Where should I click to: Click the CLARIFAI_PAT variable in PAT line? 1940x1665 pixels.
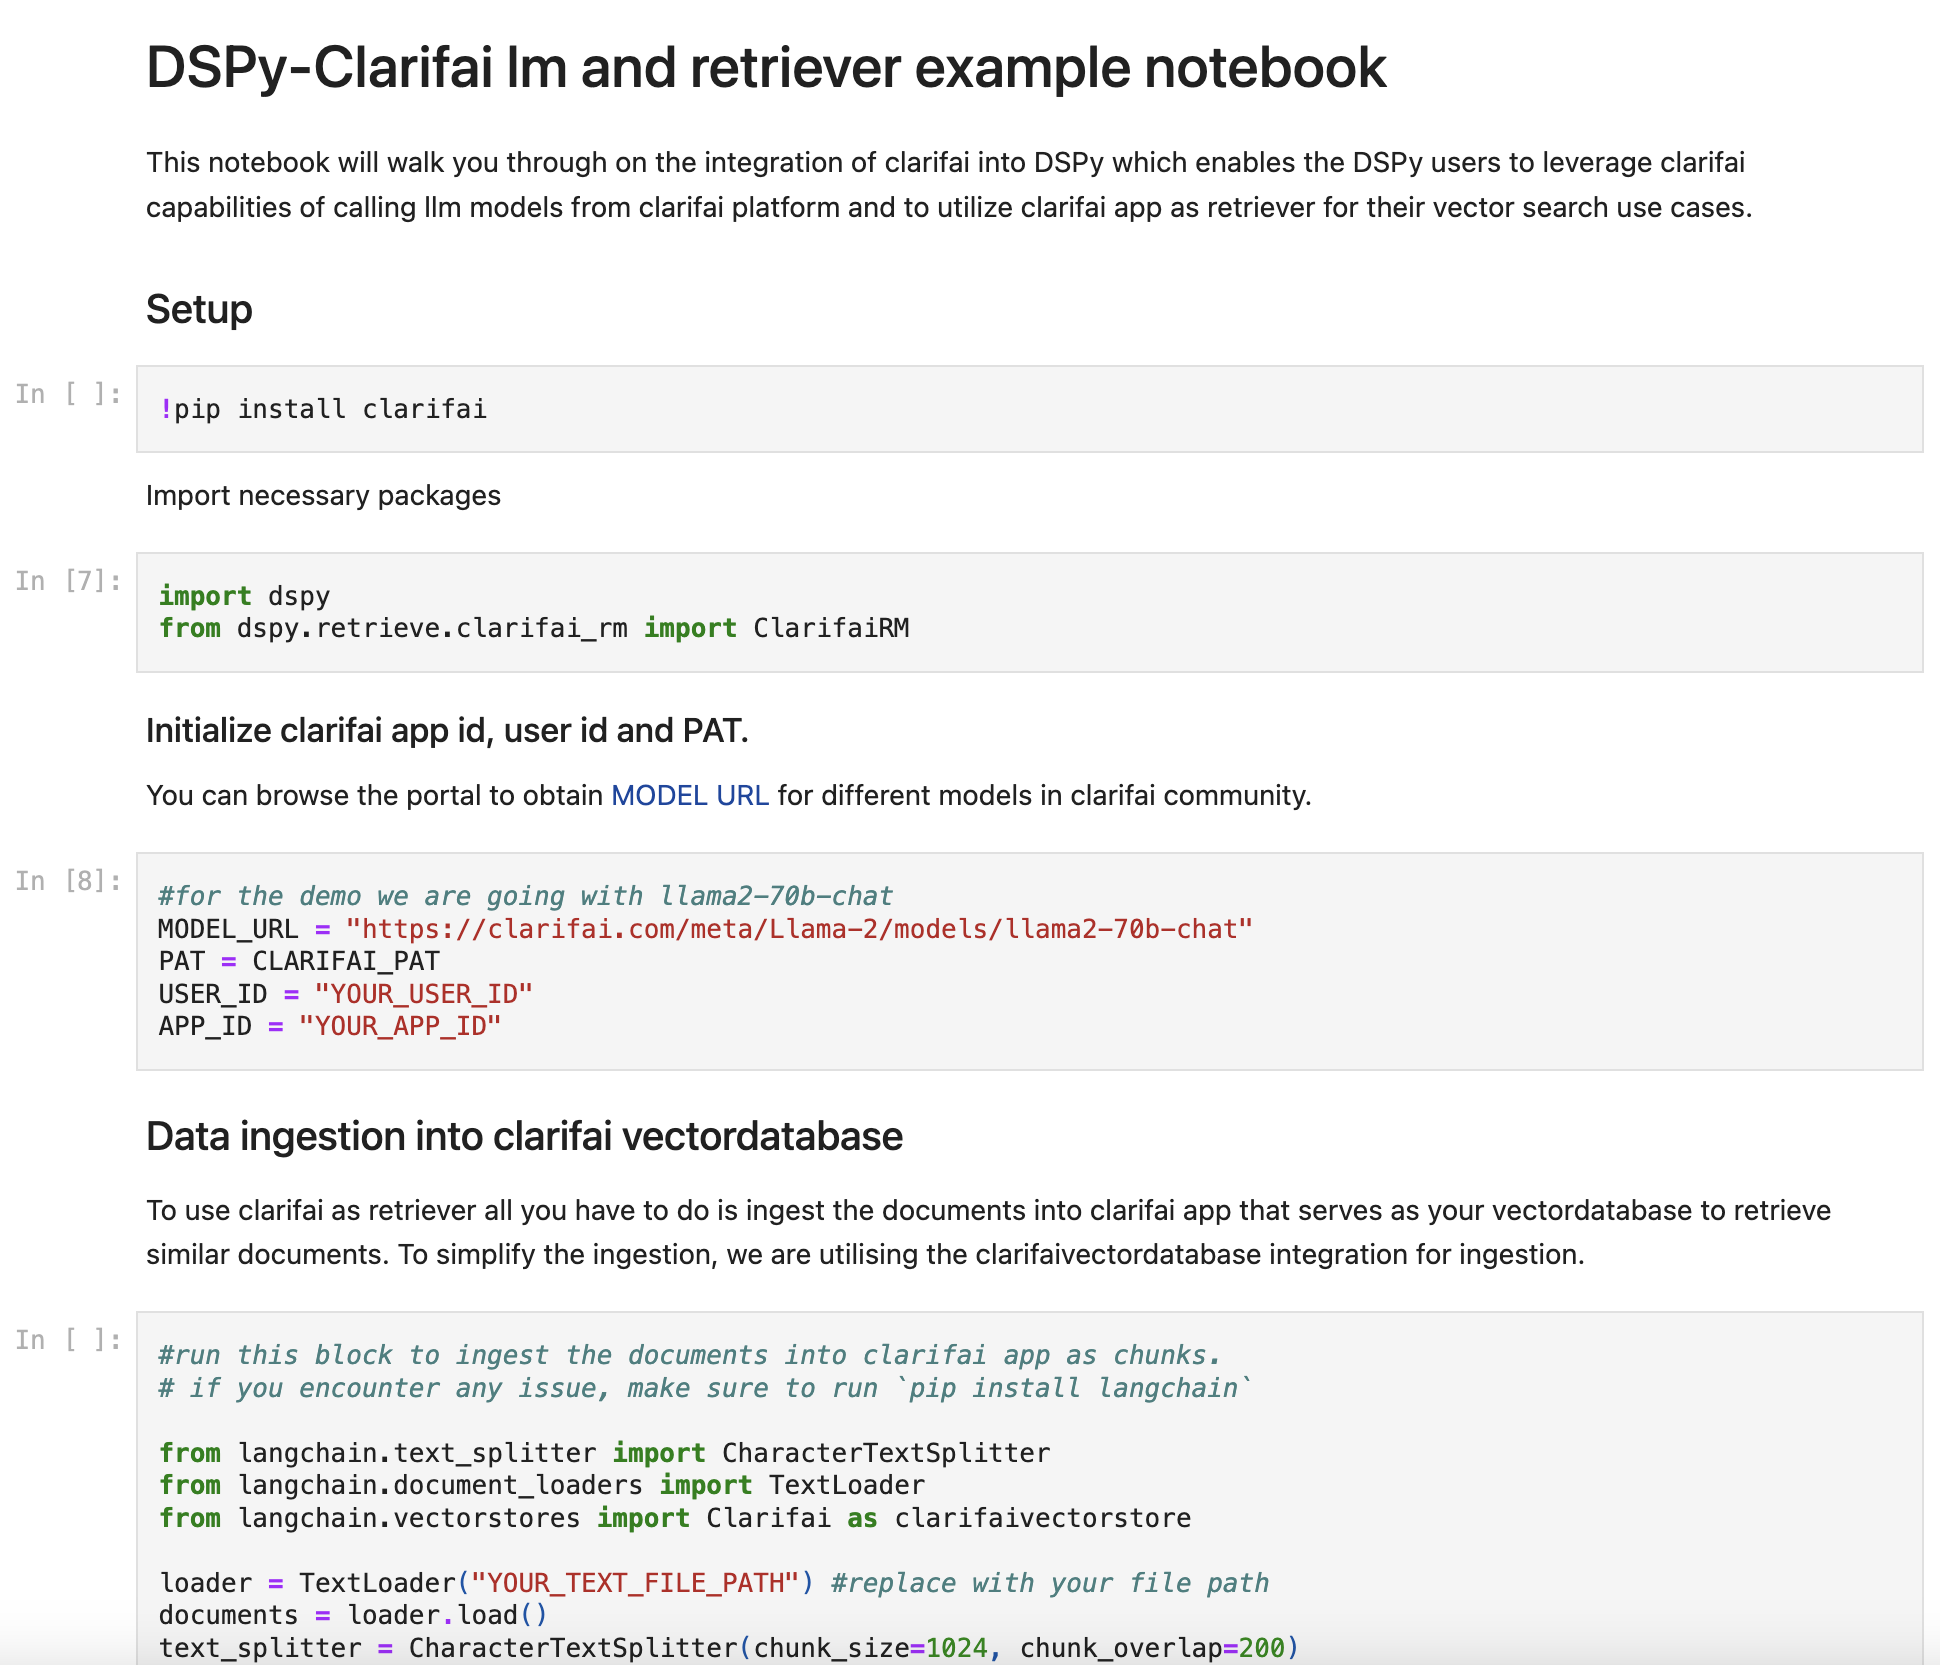(x=345, y=961)
